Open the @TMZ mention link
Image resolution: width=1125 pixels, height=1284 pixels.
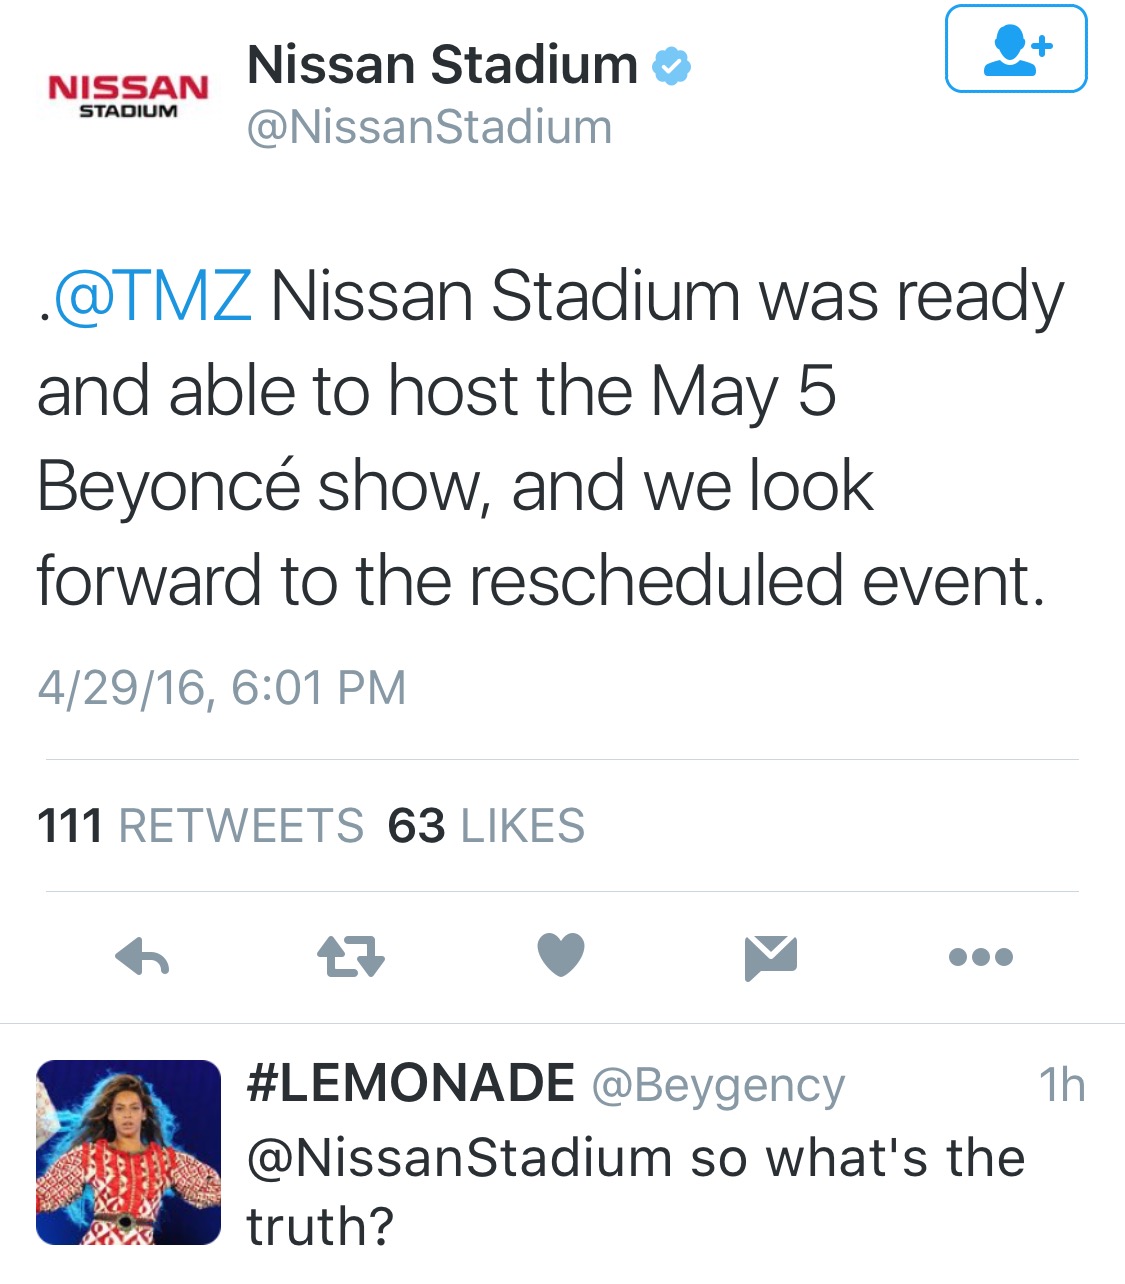point(152,296)
